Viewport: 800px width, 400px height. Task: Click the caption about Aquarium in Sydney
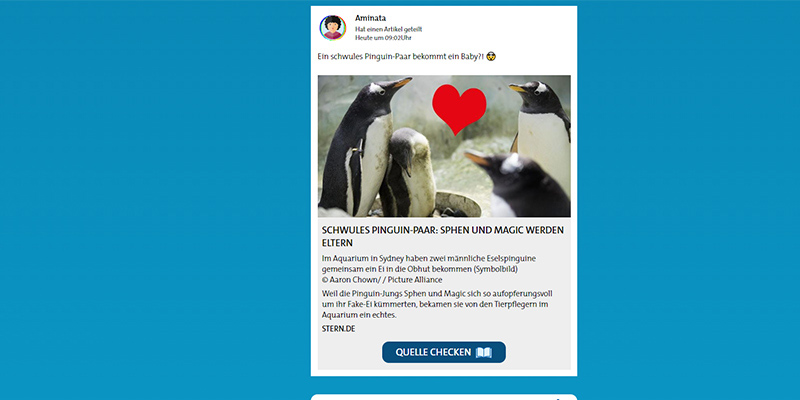pos(429,264)
